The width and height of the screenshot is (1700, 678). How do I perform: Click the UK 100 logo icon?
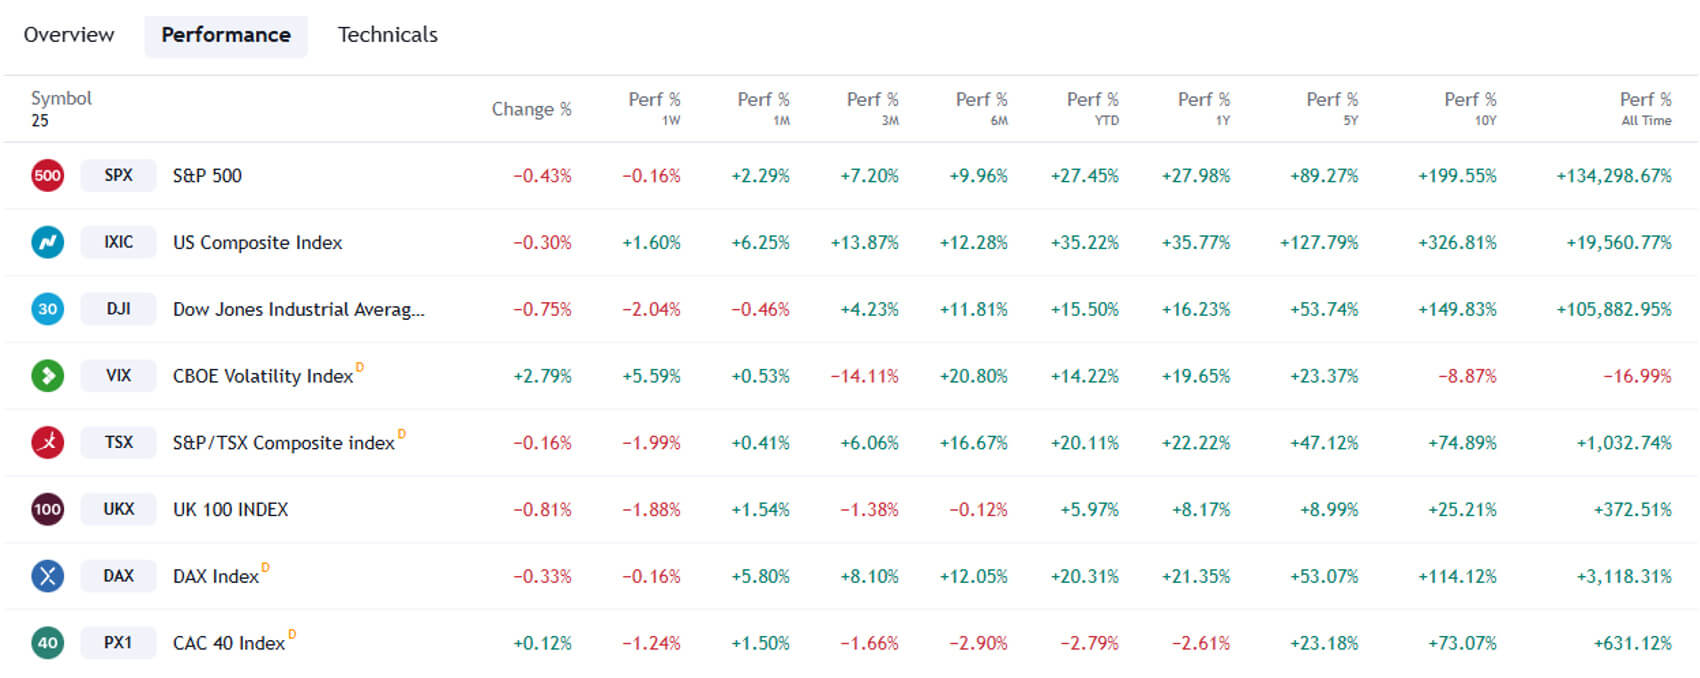point(47,509)
